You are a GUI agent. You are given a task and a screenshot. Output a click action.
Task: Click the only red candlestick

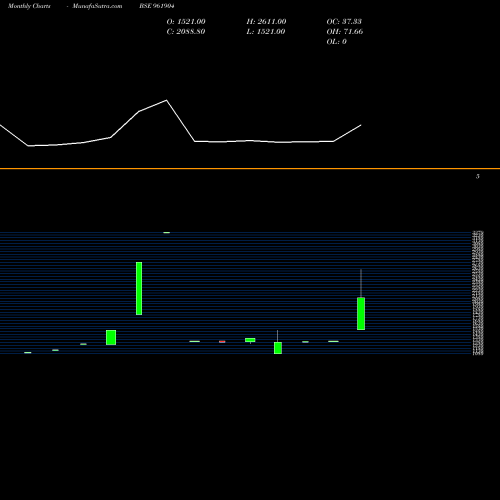coord(222,342)
